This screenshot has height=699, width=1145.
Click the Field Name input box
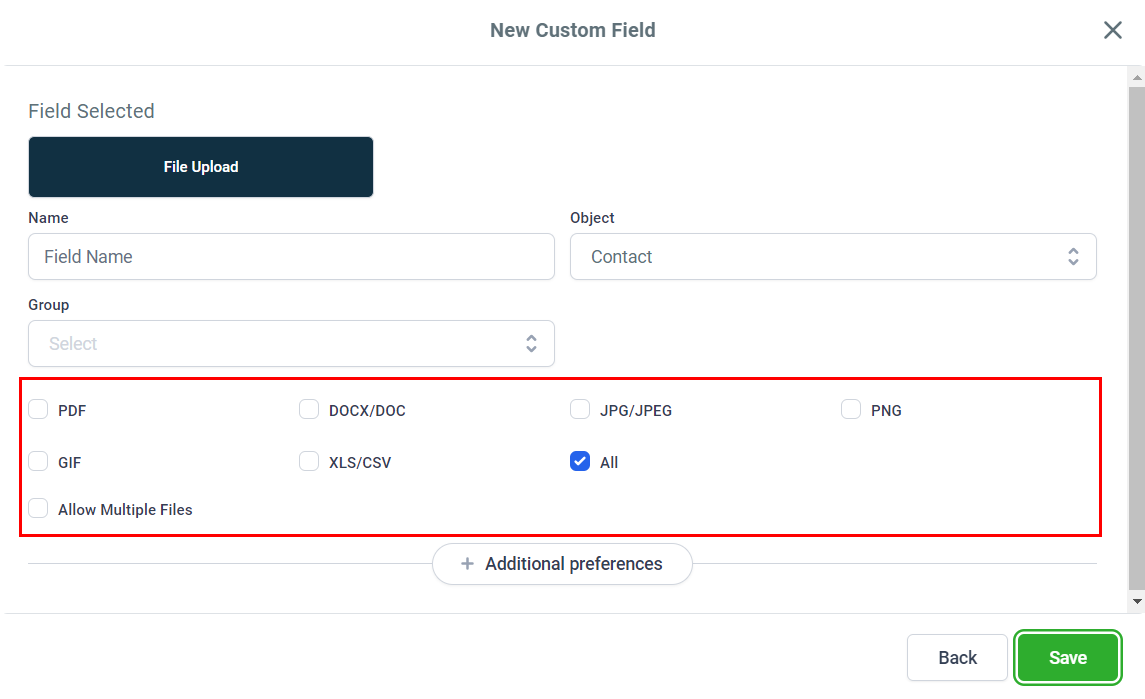coord(291,257)
